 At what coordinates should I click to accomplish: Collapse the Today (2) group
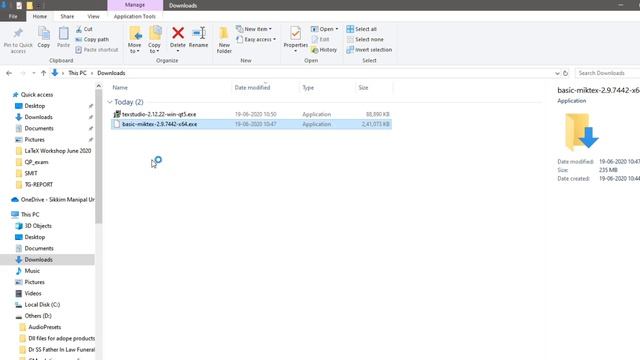tap(110, 102)
